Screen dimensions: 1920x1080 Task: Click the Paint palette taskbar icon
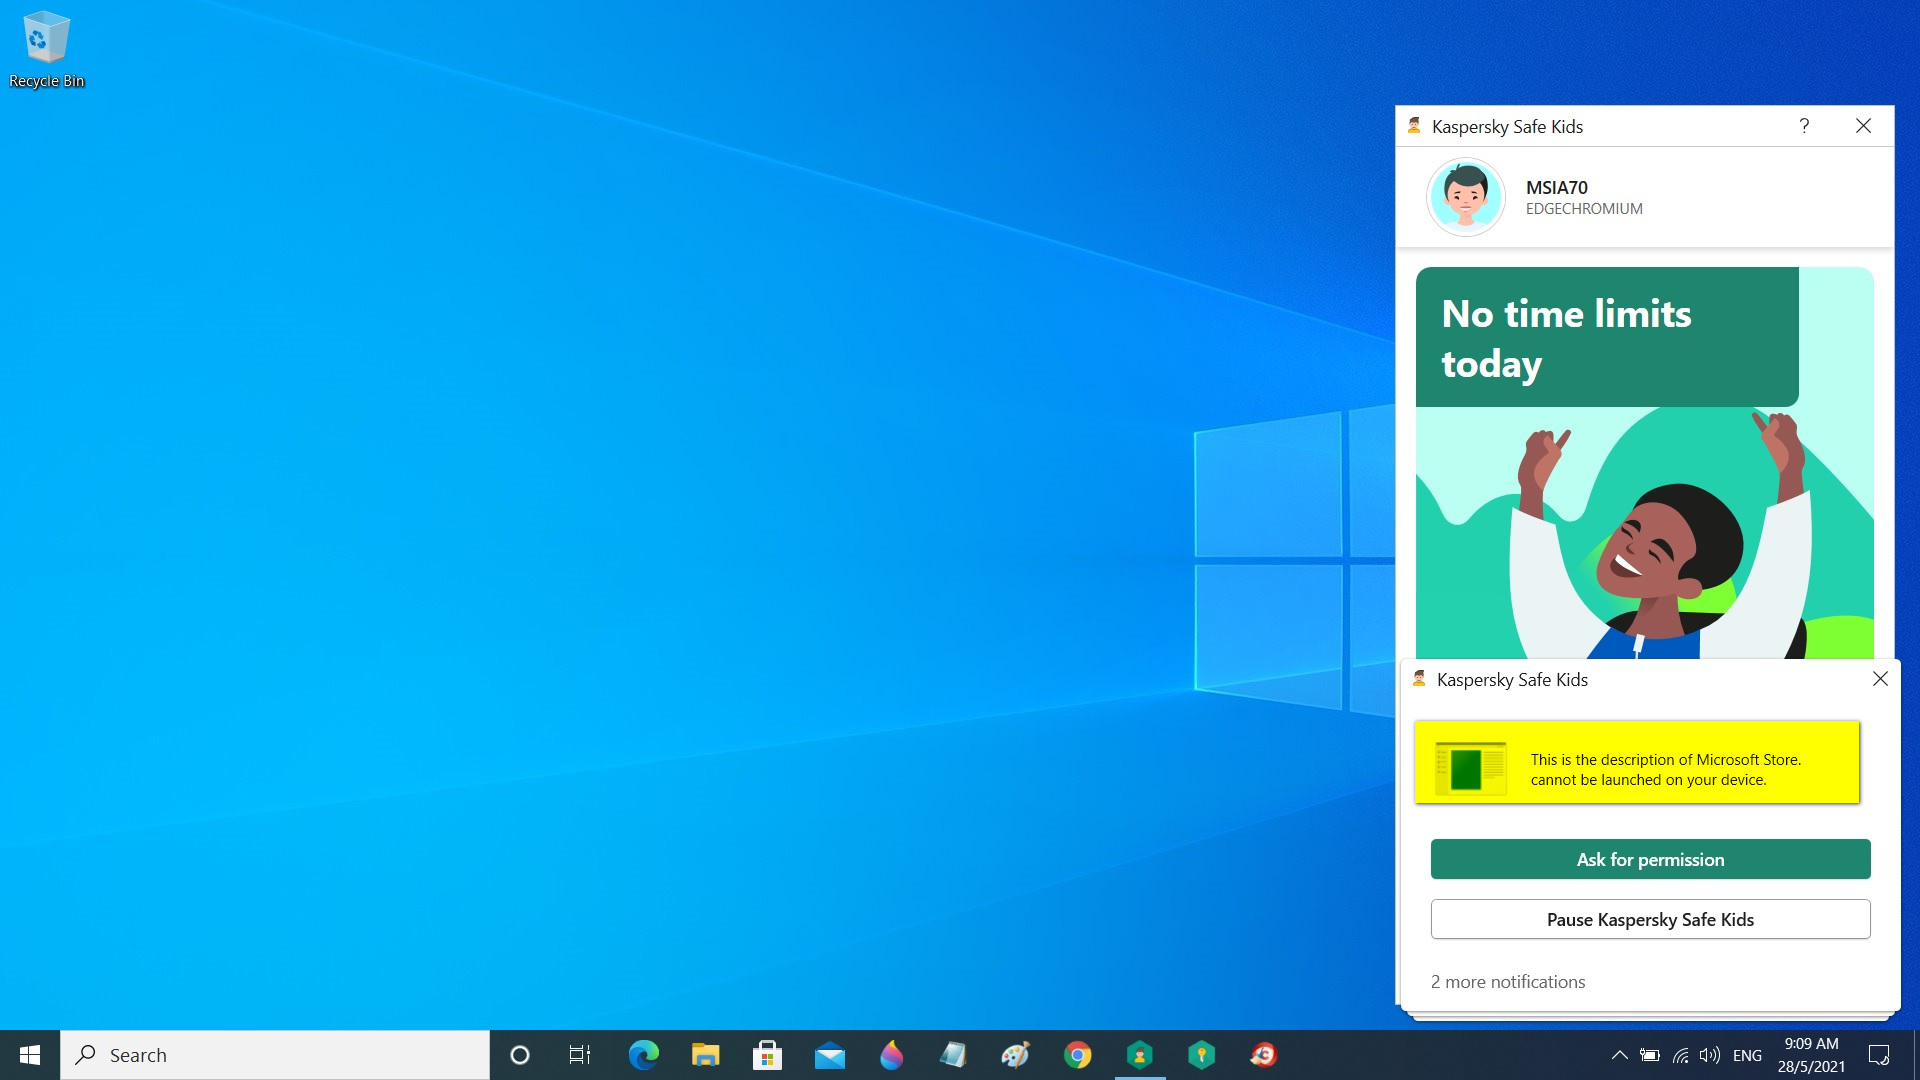point(1015,1055)
